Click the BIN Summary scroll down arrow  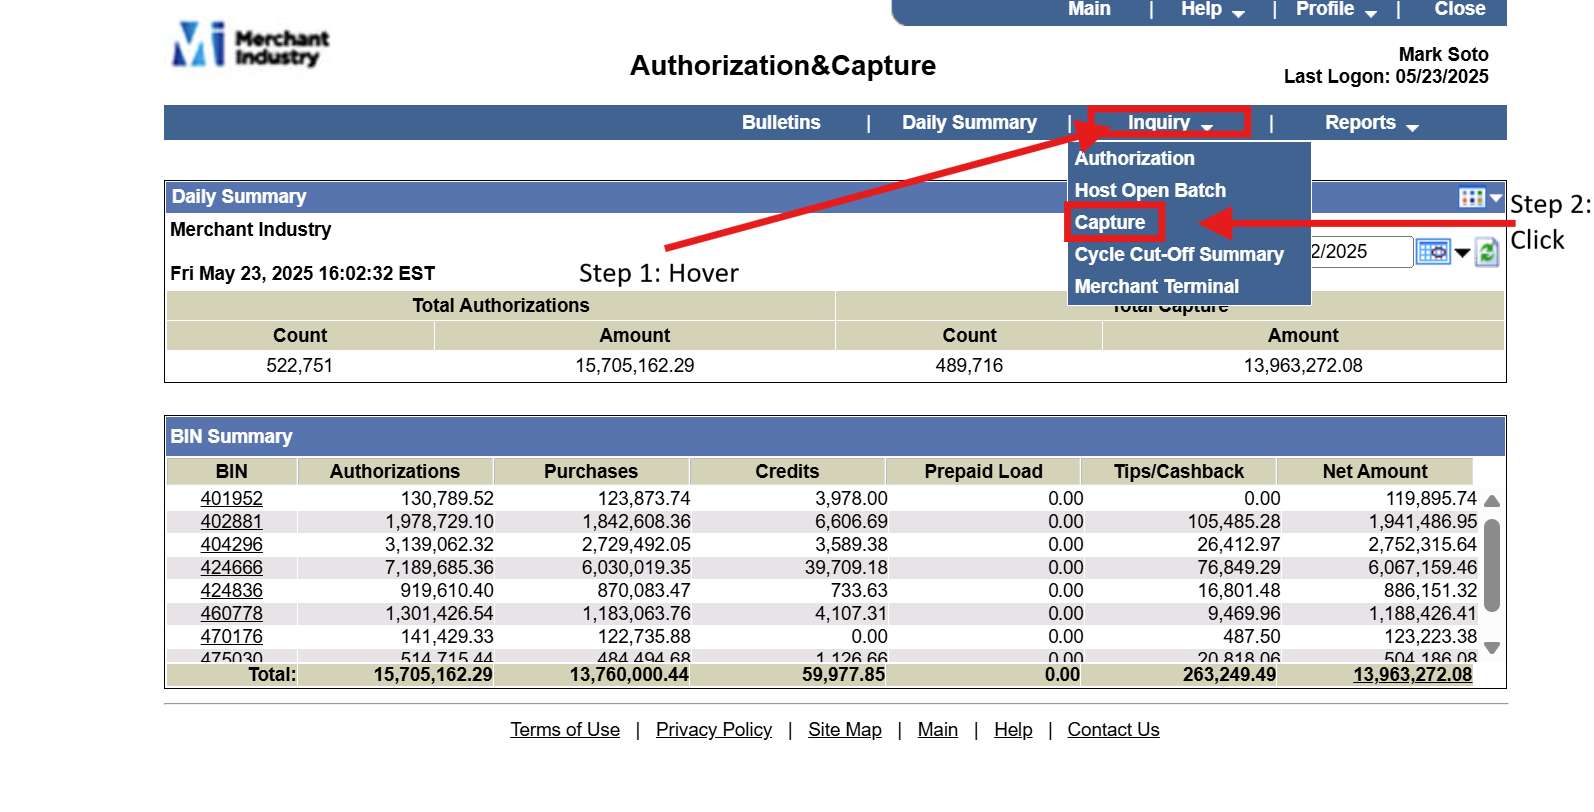(1491, 648)
